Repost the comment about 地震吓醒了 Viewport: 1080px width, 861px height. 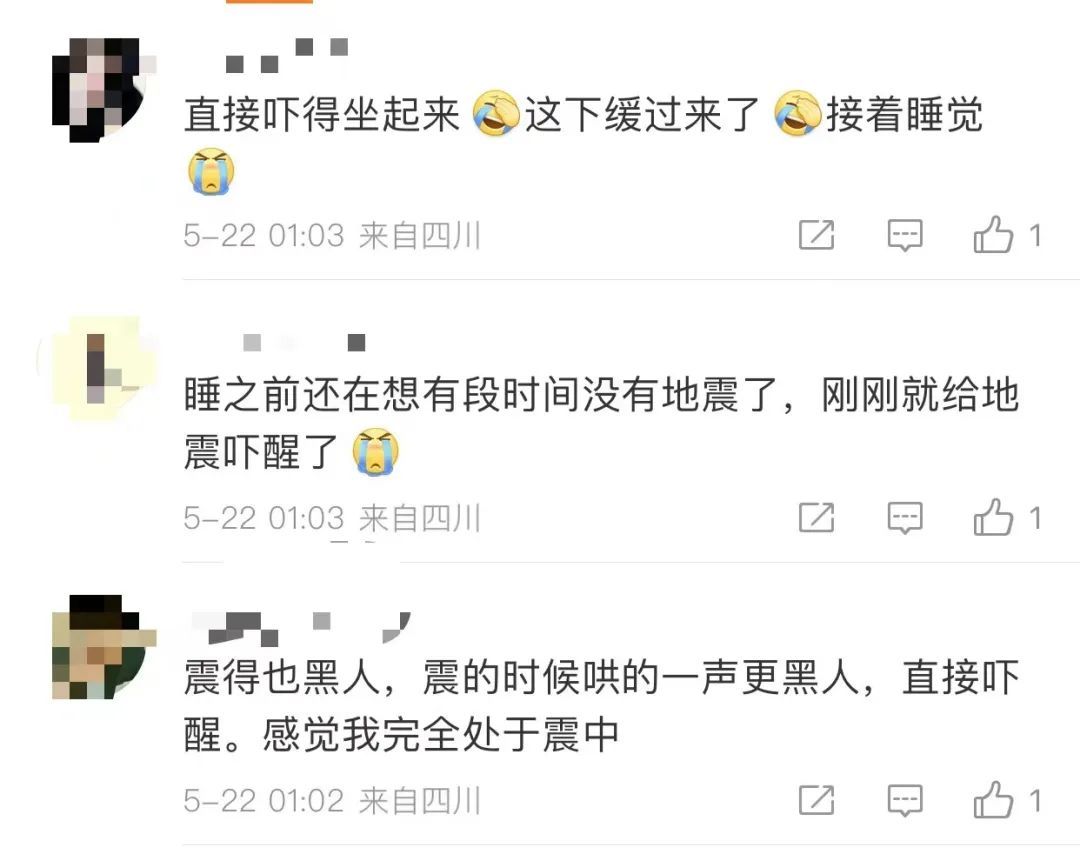816,518
